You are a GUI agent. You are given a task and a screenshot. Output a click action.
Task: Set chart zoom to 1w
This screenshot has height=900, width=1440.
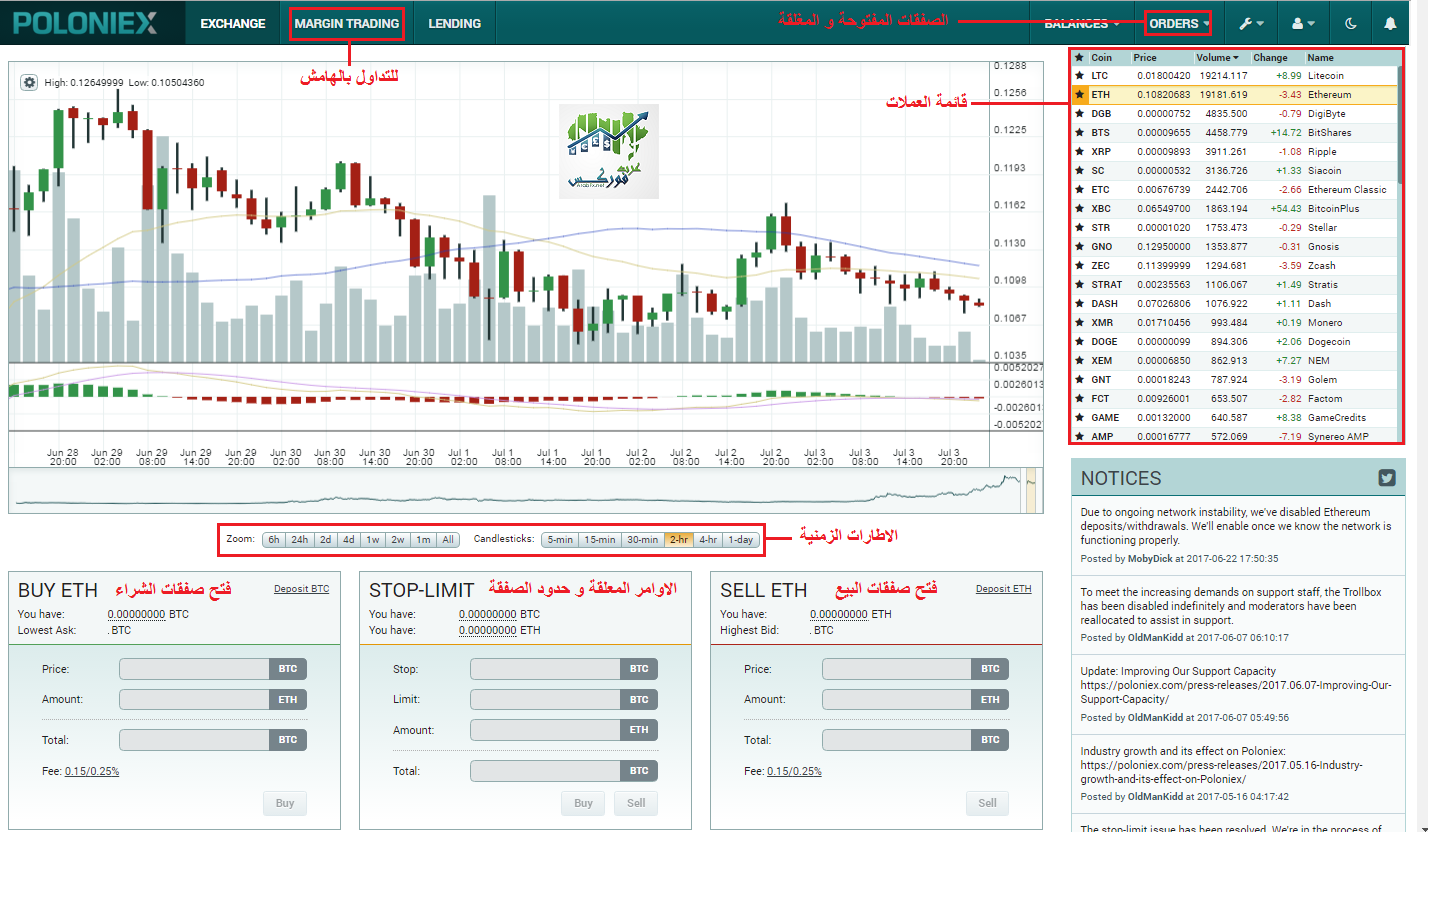click(373, 540)
